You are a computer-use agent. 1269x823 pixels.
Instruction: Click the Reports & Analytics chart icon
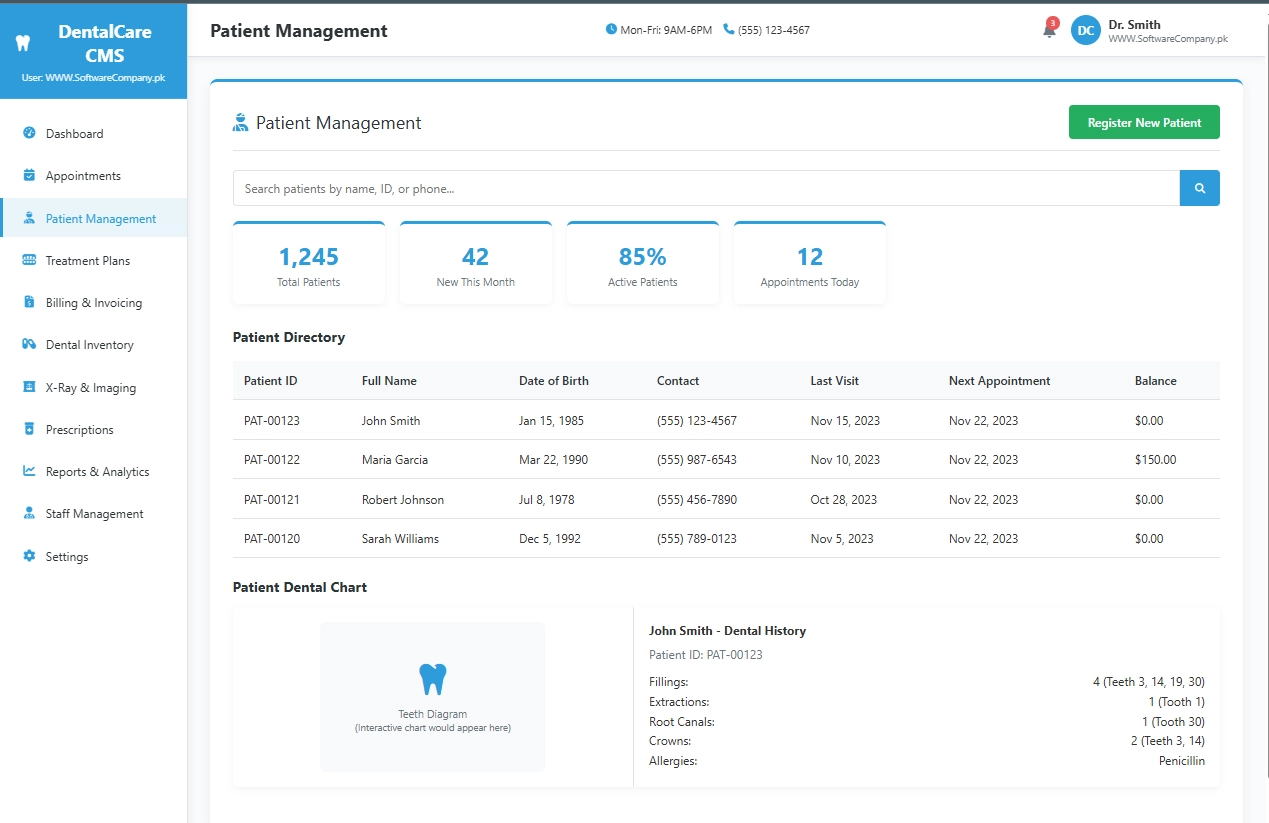(29, 471)
